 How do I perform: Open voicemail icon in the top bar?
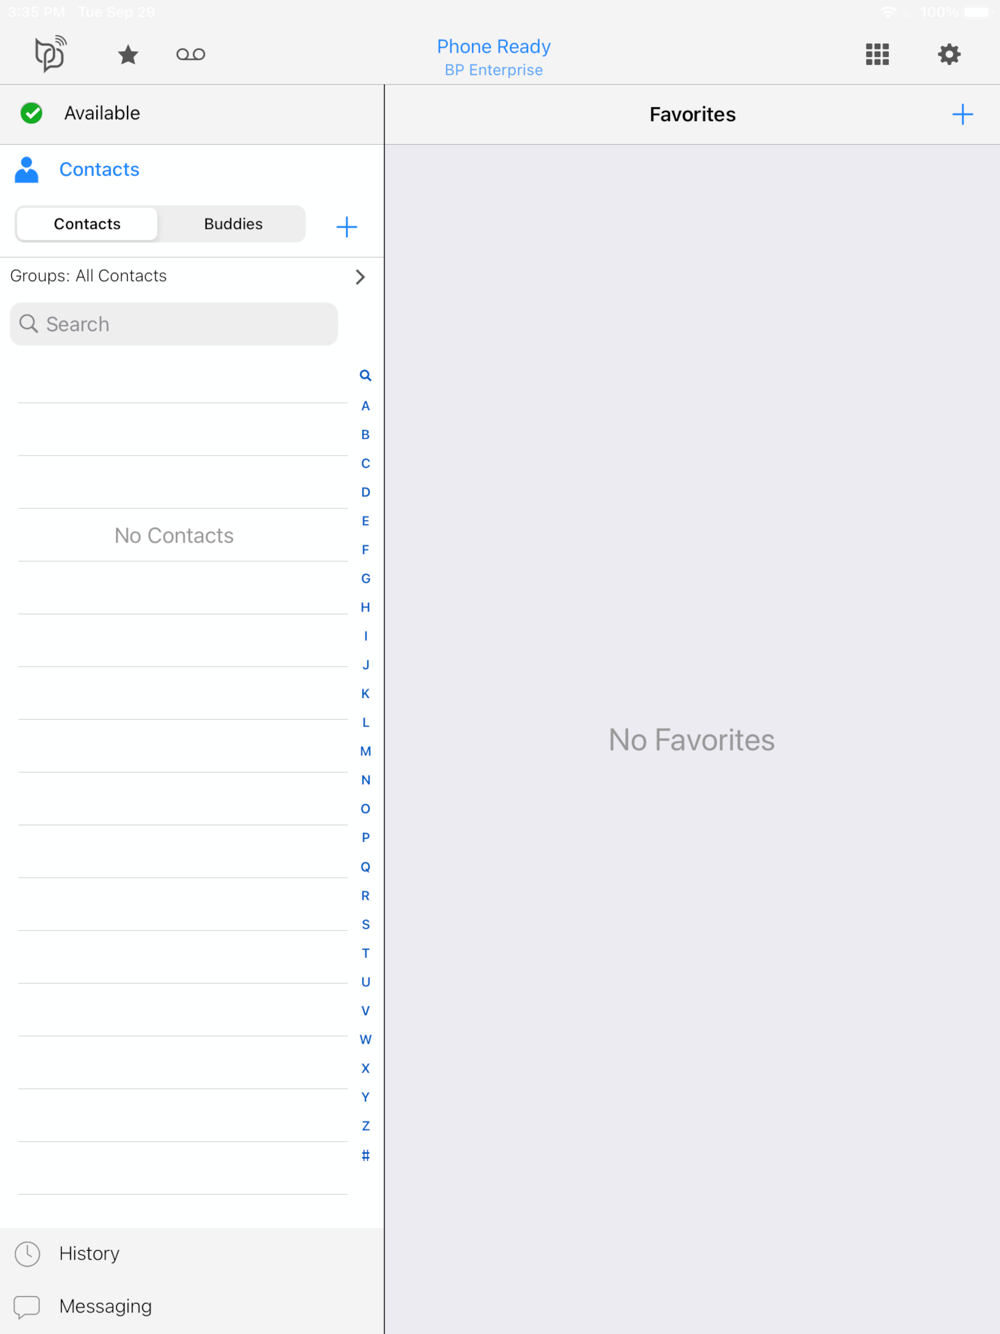pos(191,54)
